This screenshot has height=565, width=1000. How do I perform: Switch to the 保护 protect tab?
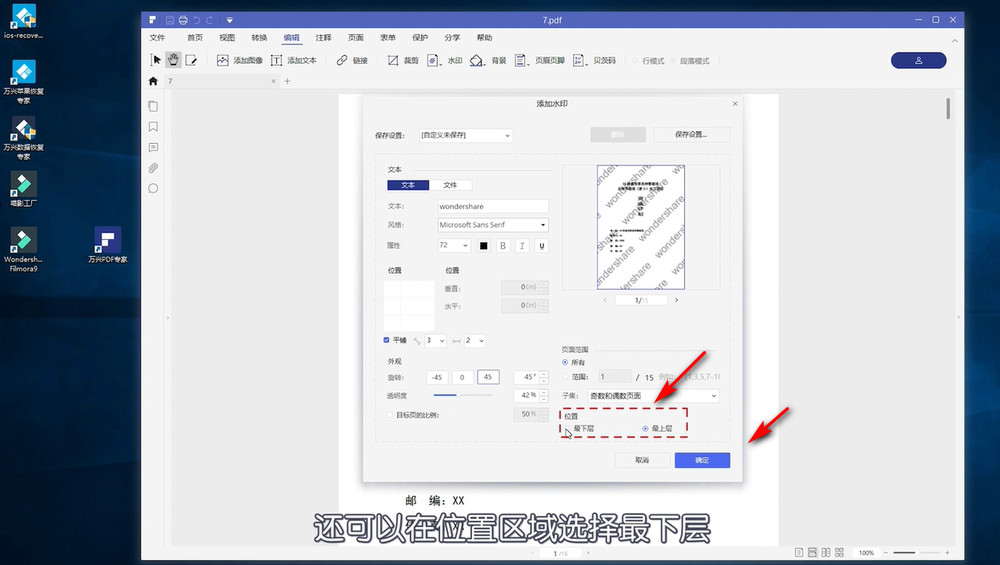[x=420, y=38]
